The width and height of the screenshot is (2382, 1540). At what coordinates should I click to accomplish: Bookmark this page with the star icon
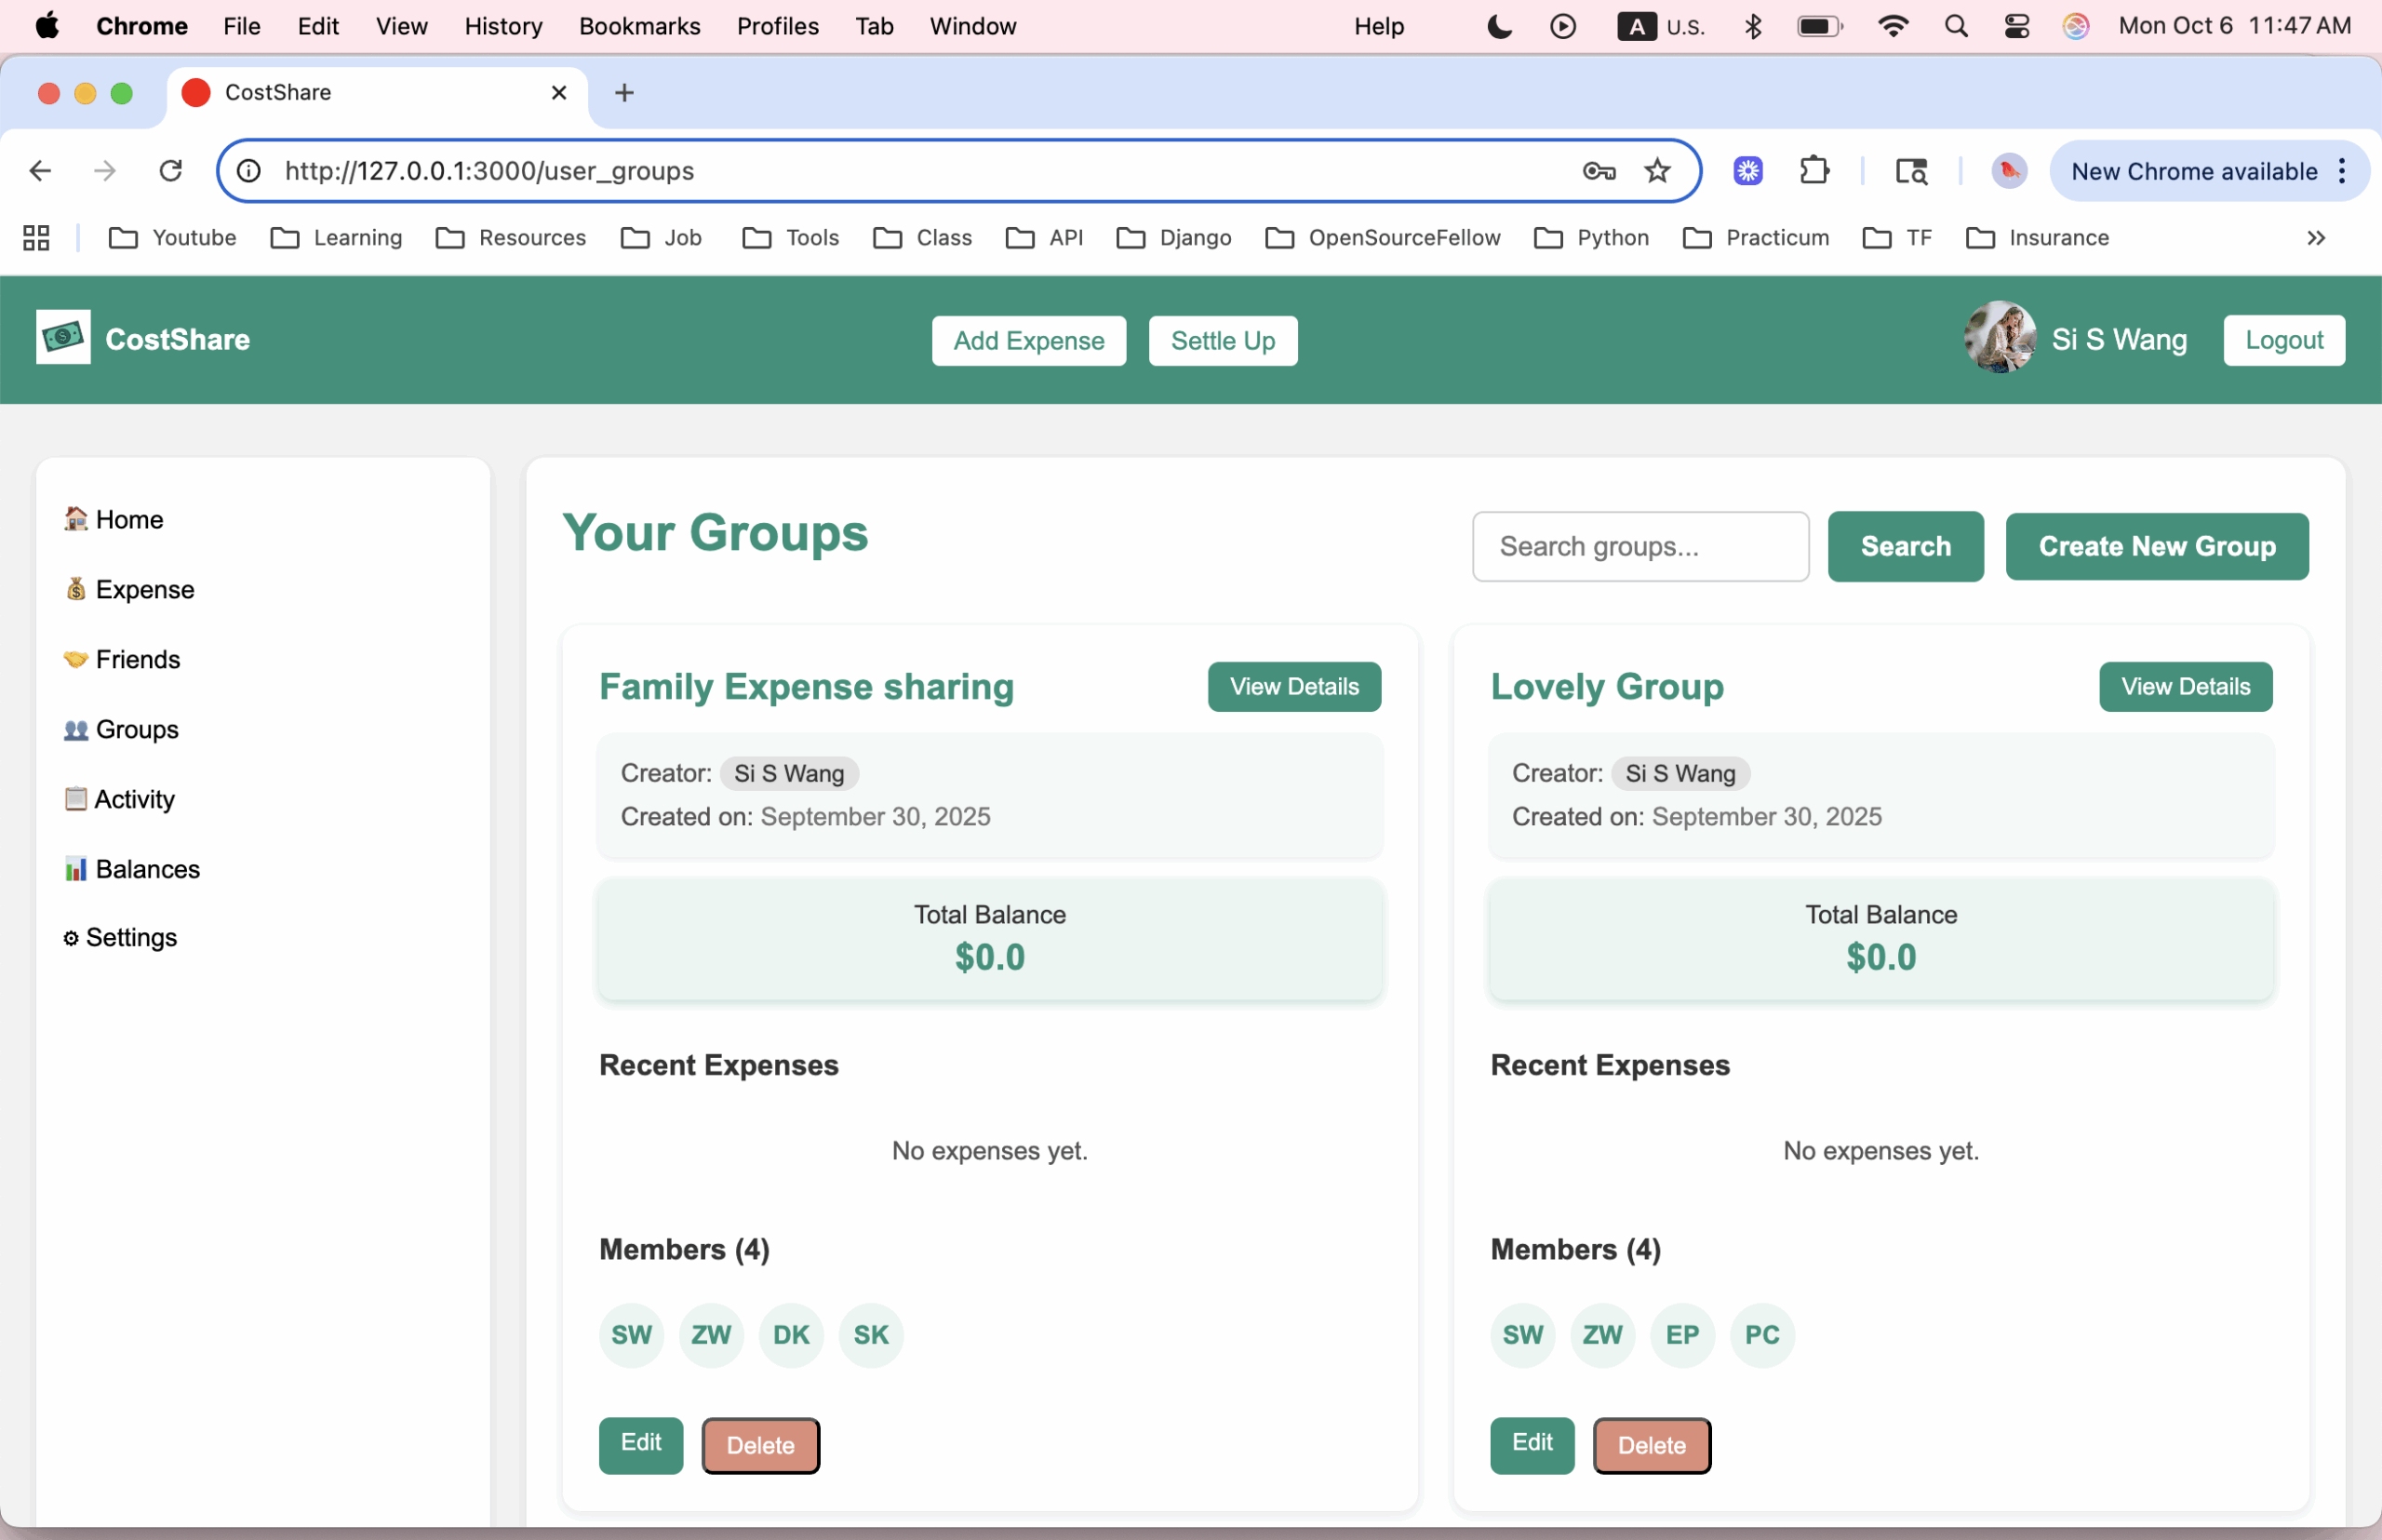[1657, 171]
